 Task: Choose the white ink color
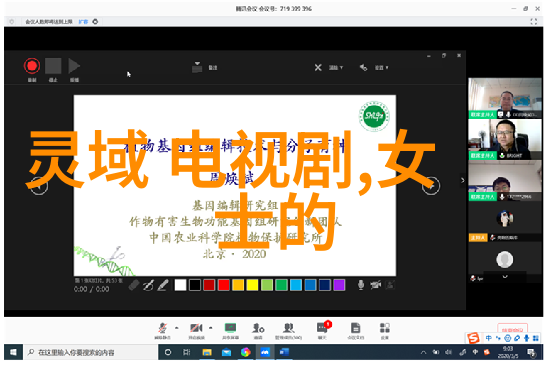click(x=180, y=285)
